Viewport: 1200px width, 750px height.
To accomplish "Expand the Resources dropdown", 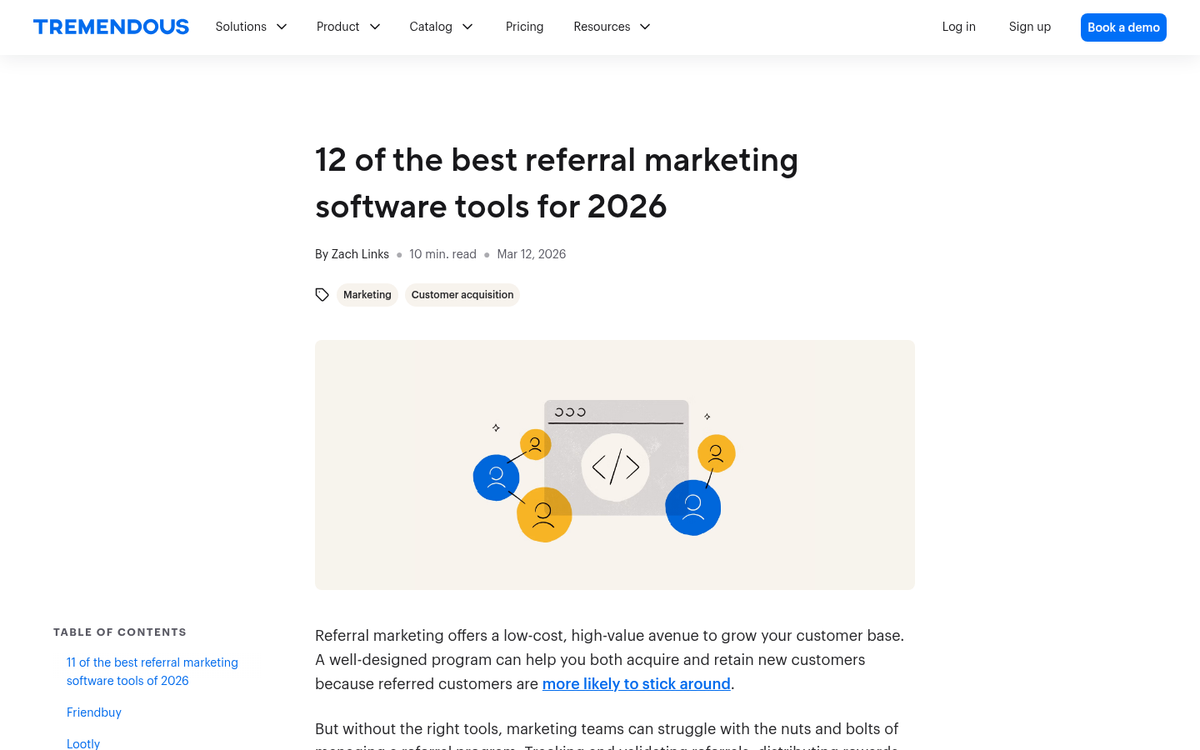I will coord(645,27).
